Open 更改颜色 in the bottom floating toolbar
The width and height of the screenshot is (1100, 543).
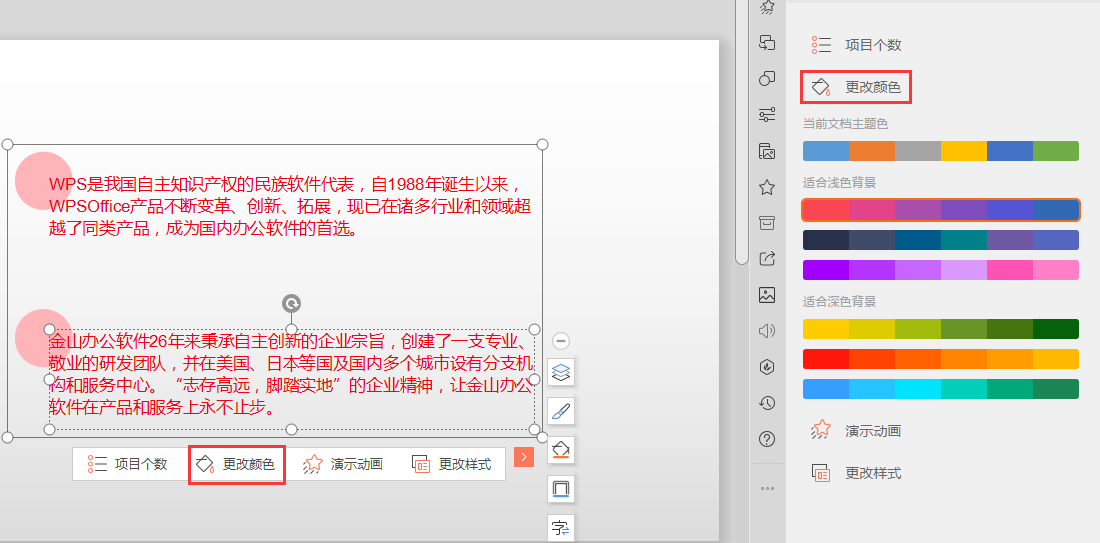[x=236, y=464]
